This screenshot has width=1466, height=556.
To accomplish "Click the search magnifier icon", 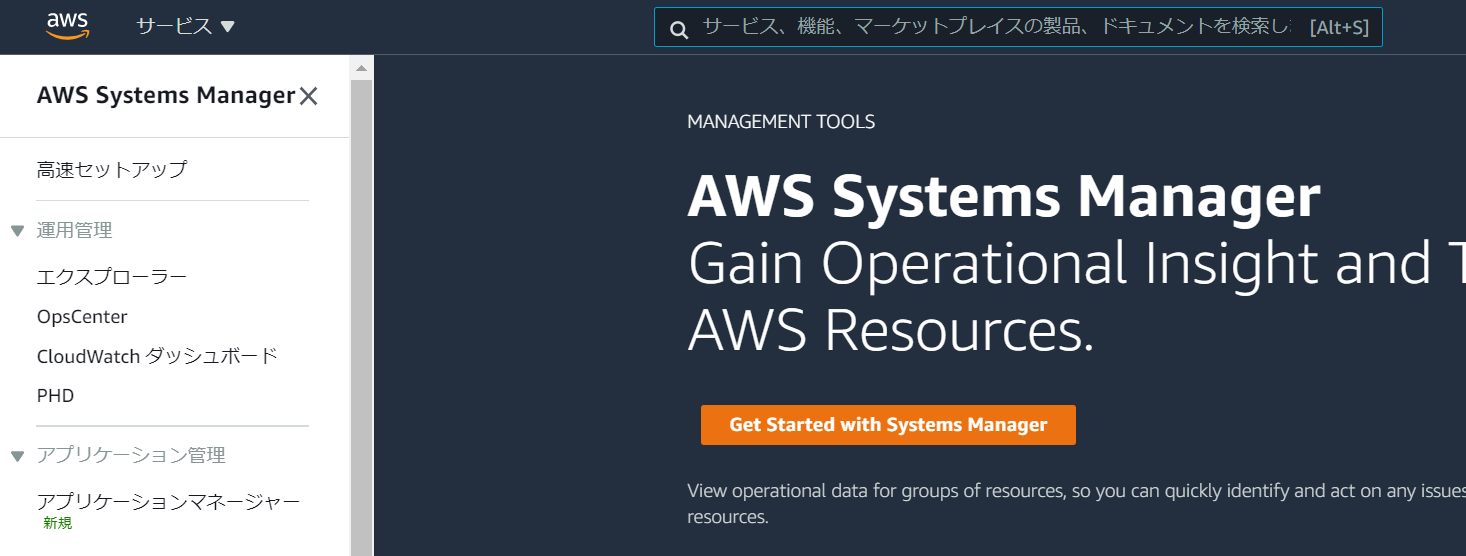I will (679, 29).
